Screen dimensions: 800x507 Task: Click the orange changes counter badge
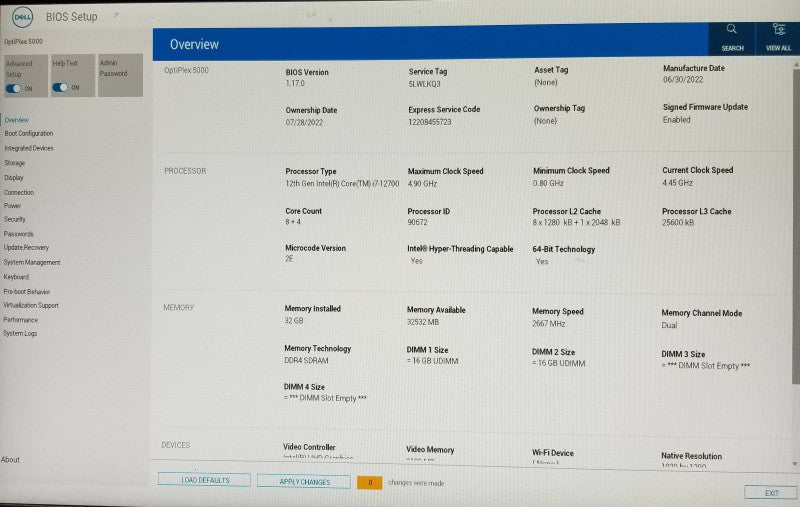tap(369, 482)
